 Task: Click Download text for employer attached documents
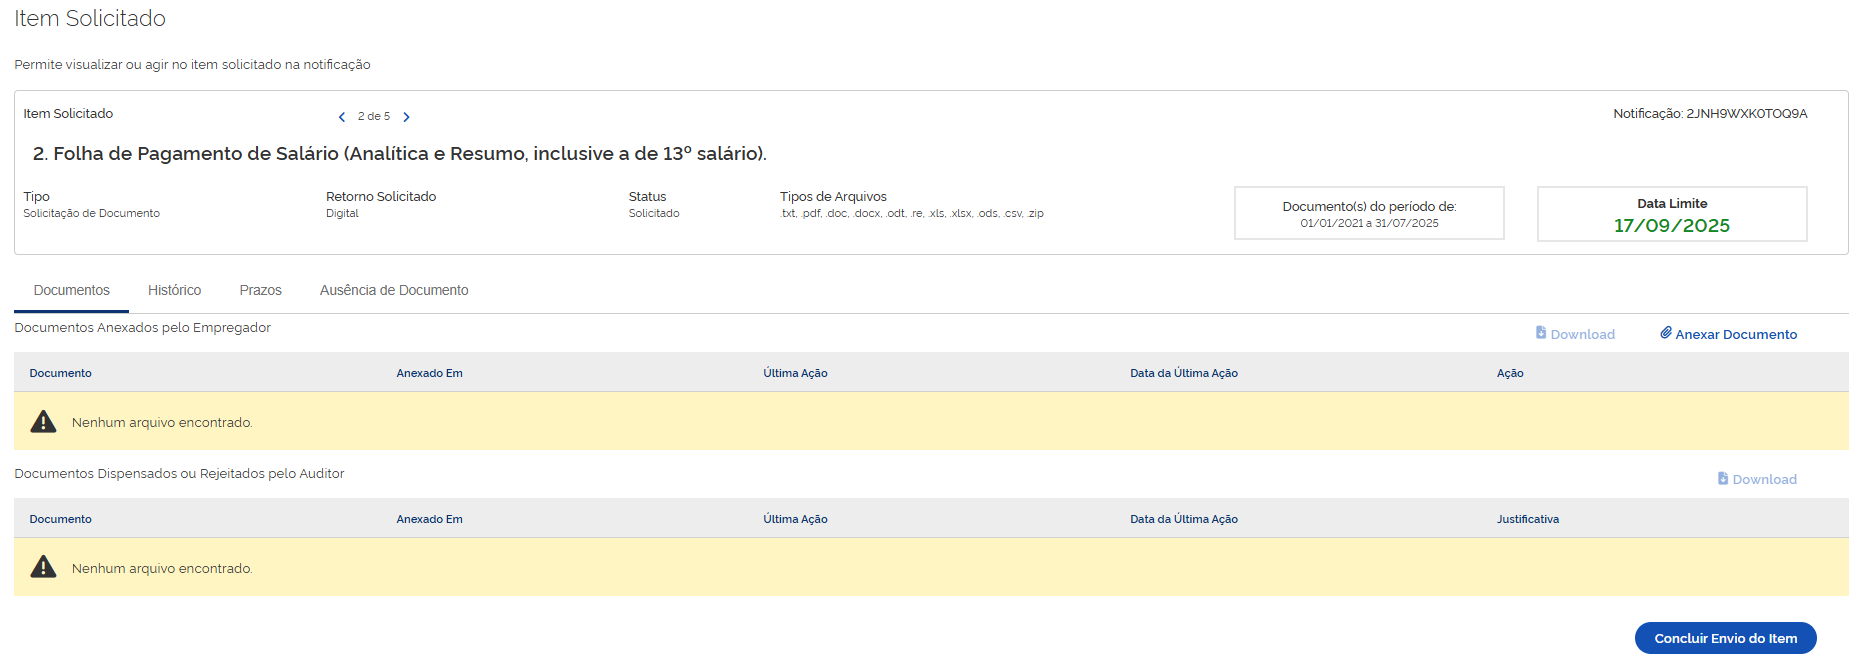1583,335
